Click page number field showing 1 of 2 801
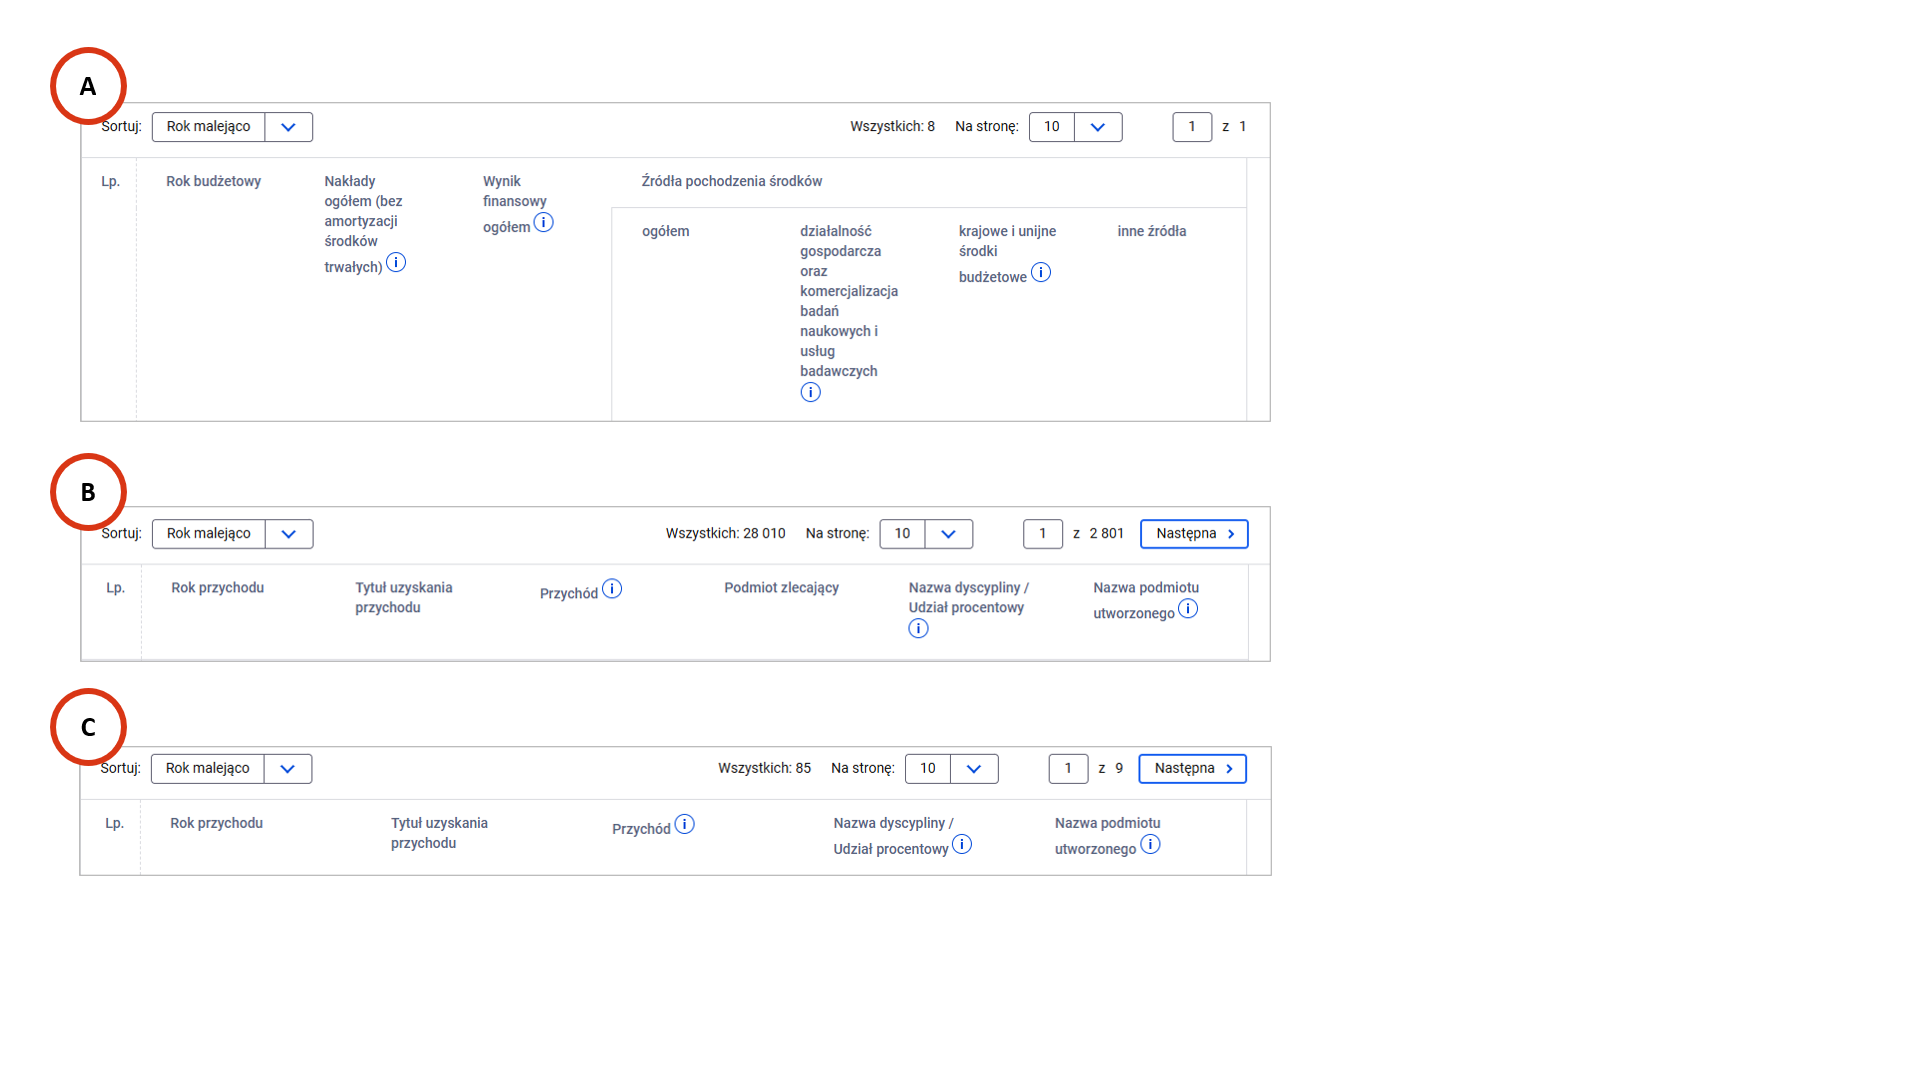 click(1042, 534)
